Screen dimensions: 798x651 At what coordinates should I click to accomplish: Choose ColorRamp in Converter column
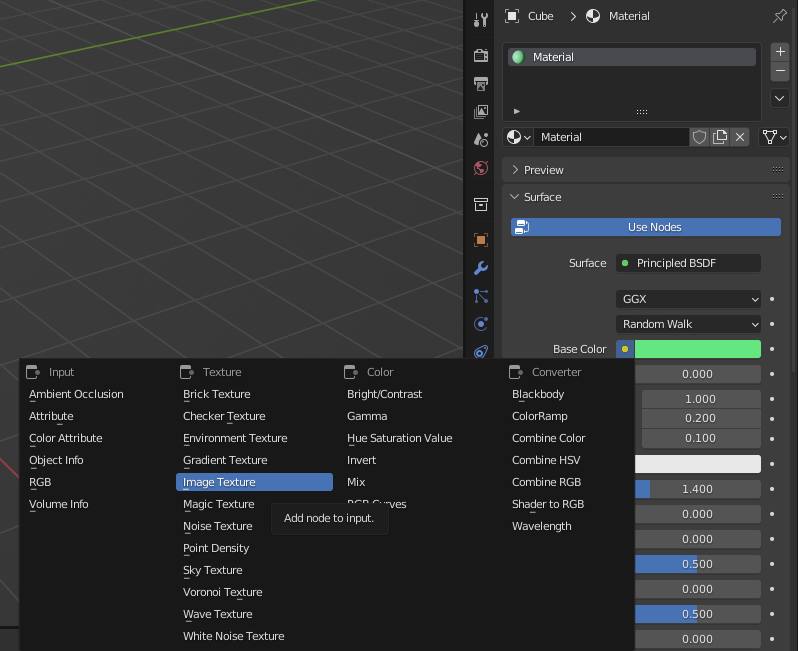pos(539,416)
